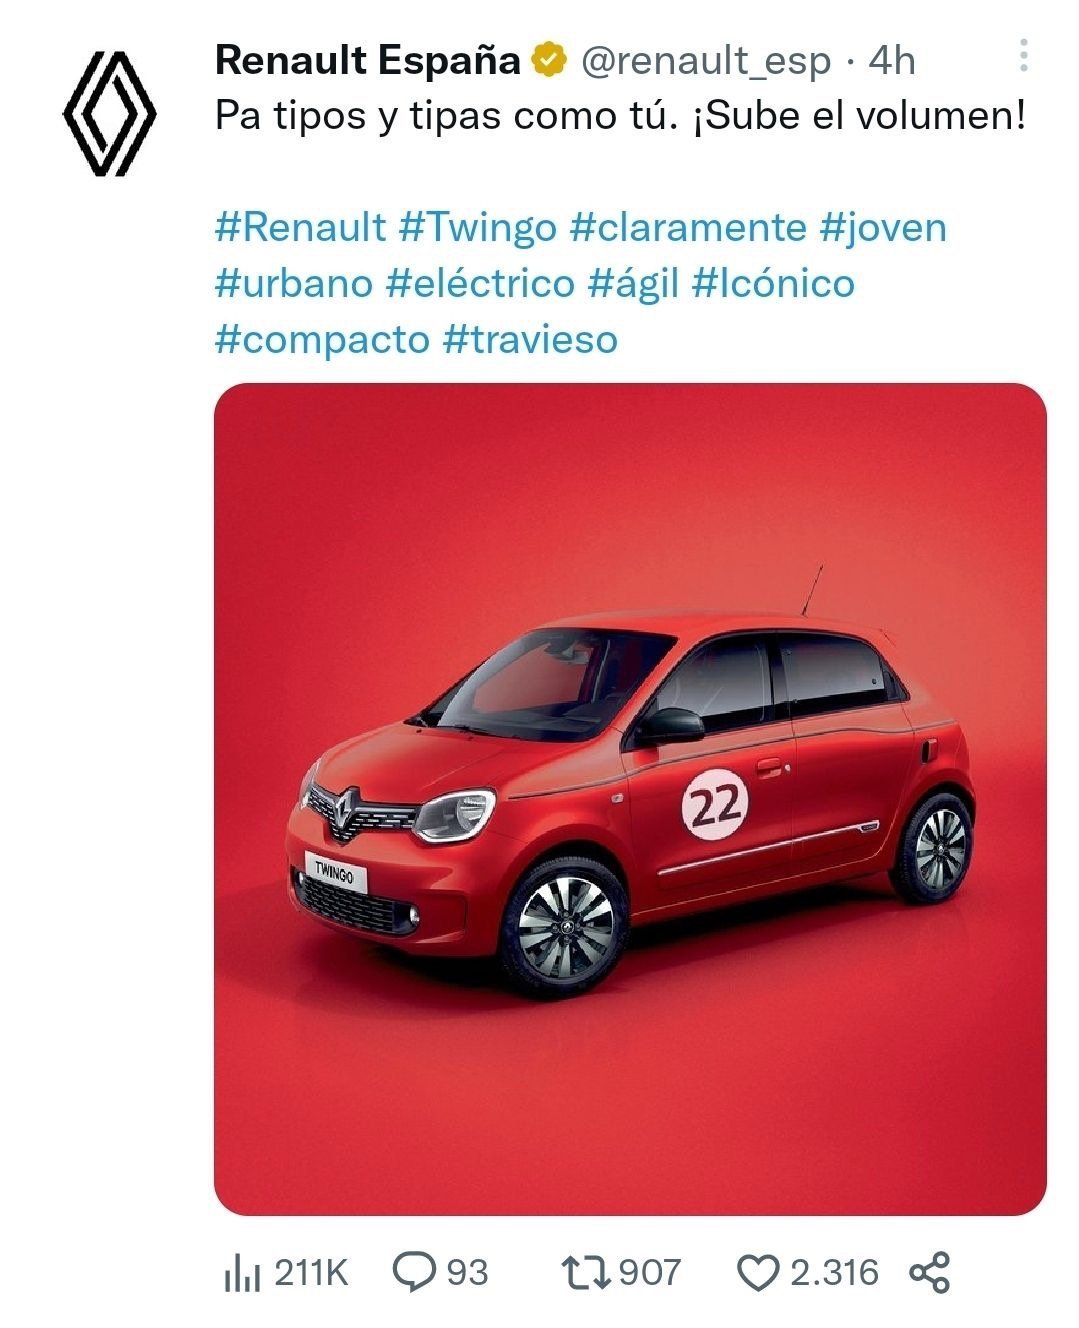
Task: Open the #travieso hashtag
Action: pos(530,339)
